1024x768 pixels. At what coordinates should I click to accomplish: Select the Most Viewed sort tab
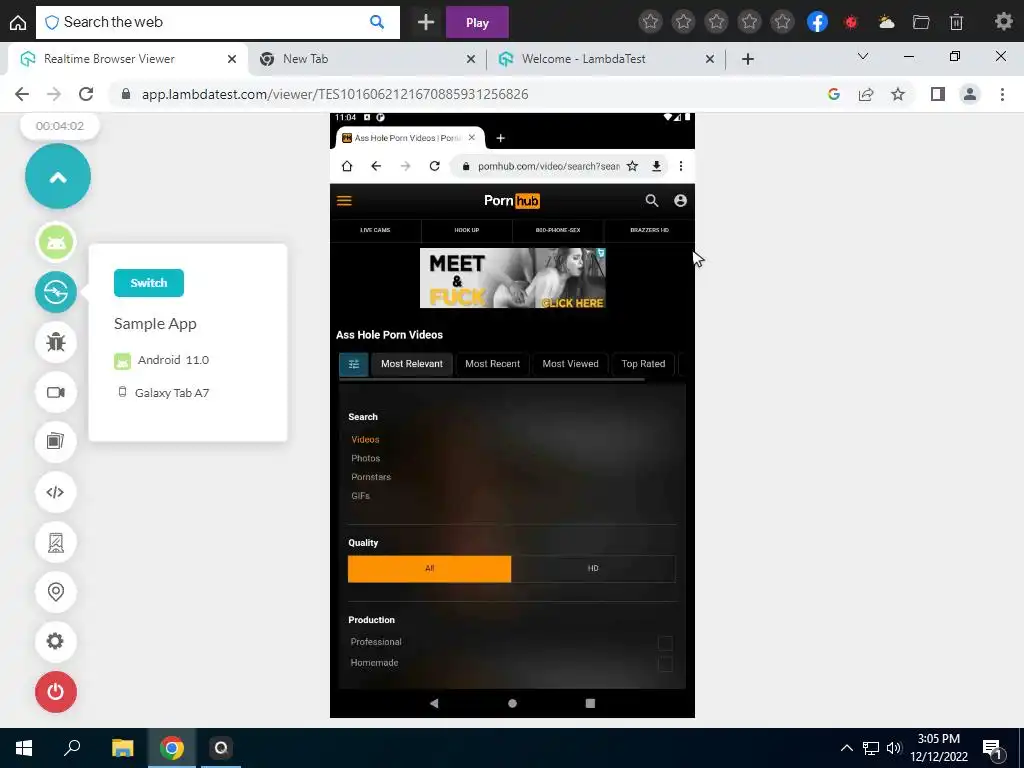[570, 364]
